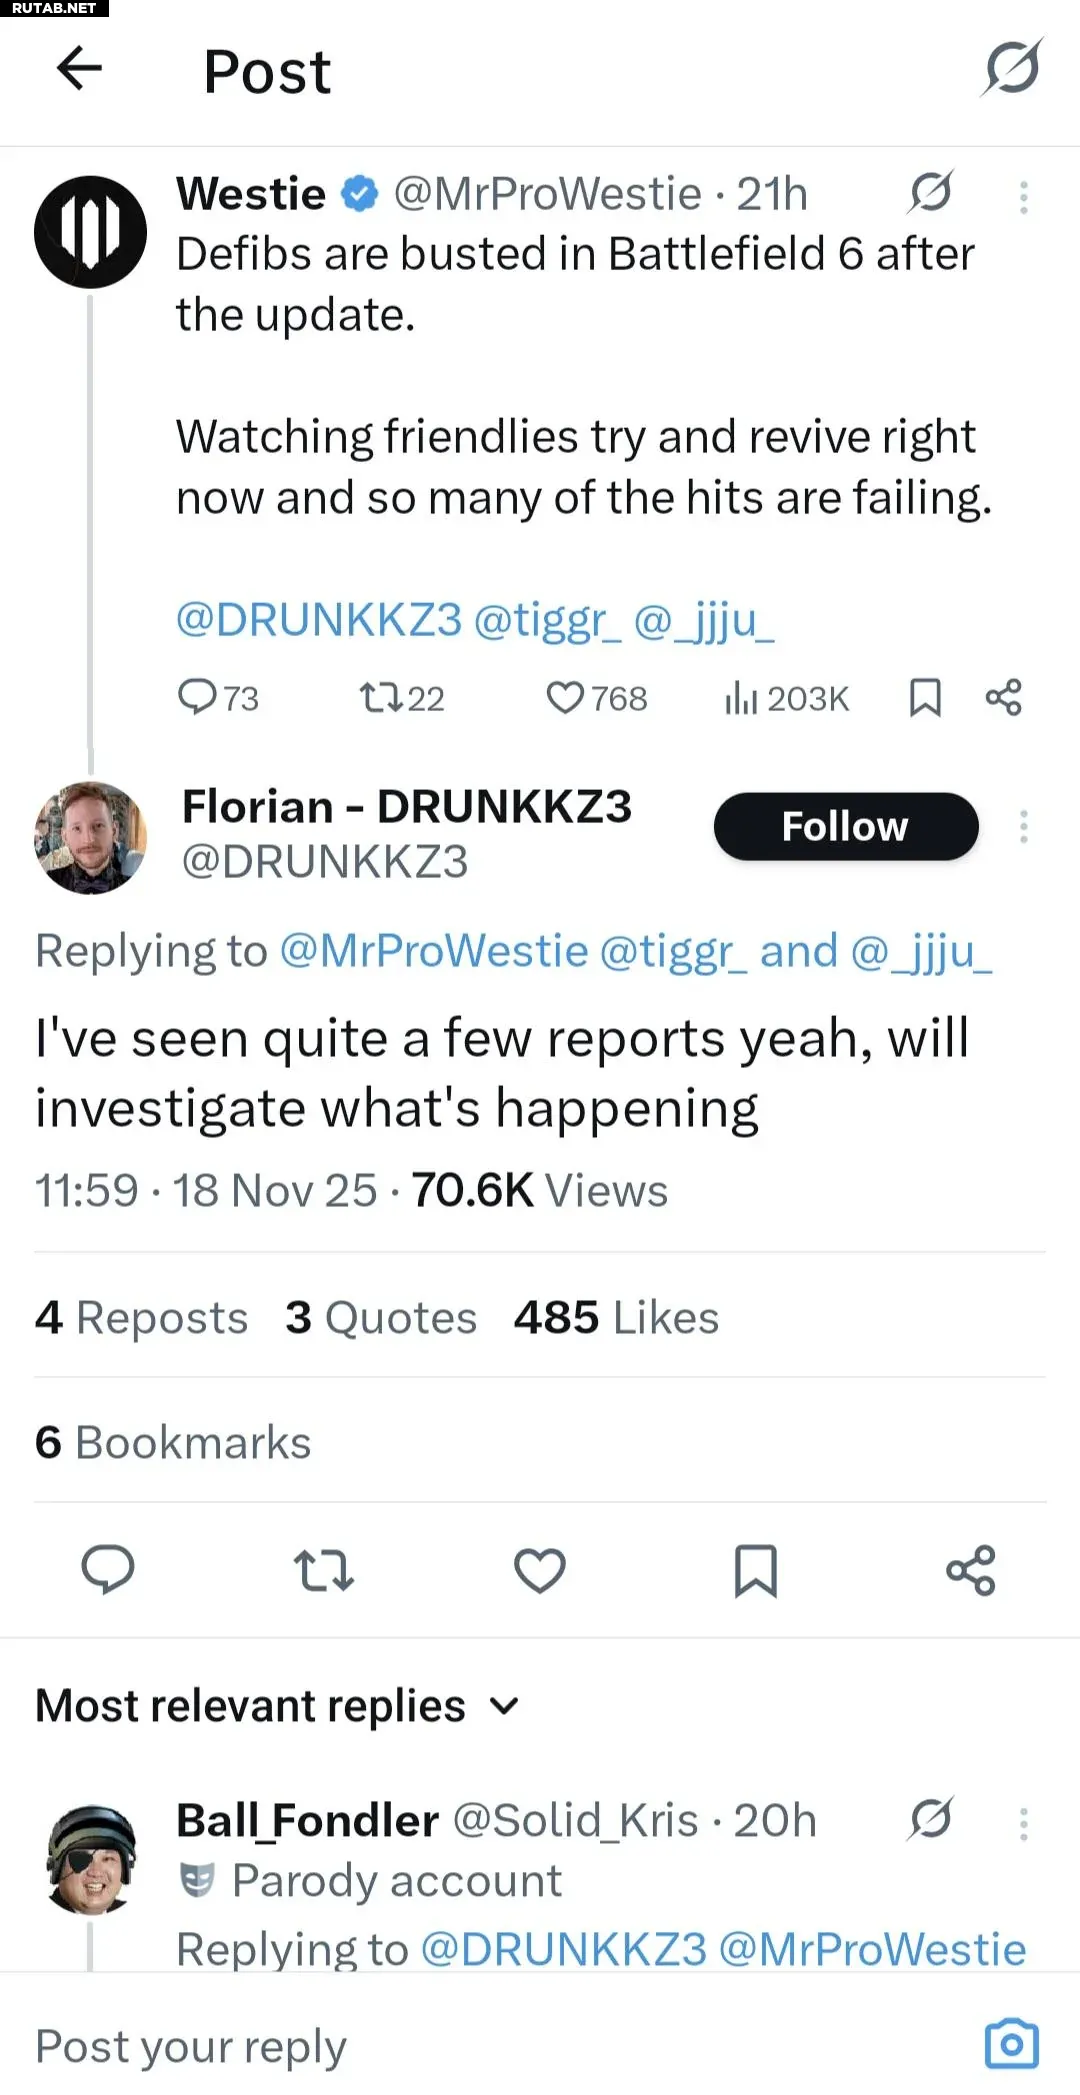This screenshot has width=1080, height=2095.
Task: Open more options on Florian's reply
Action: (1023, 827)
